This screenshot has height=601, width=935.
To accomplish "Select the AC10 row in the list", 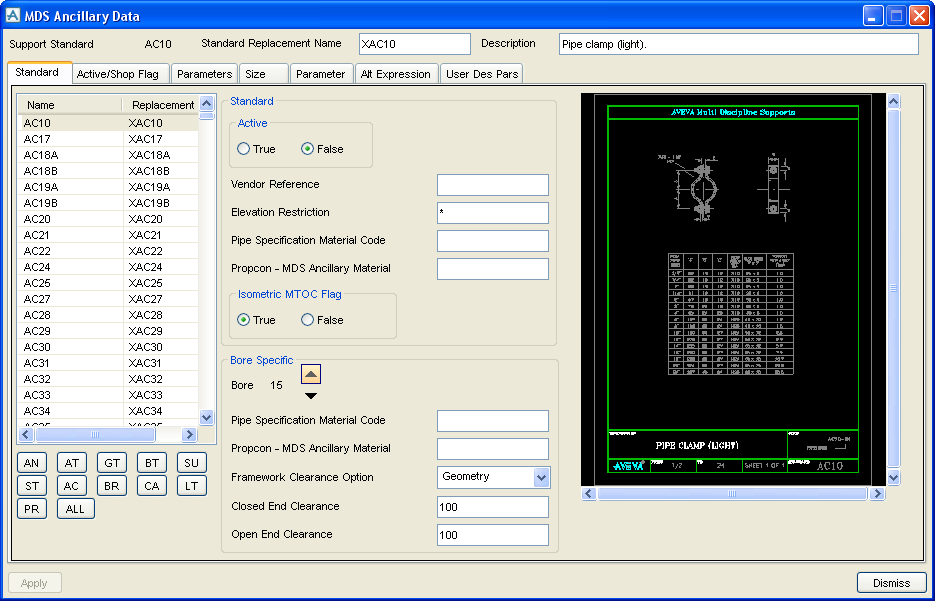I will coord(110,123).
